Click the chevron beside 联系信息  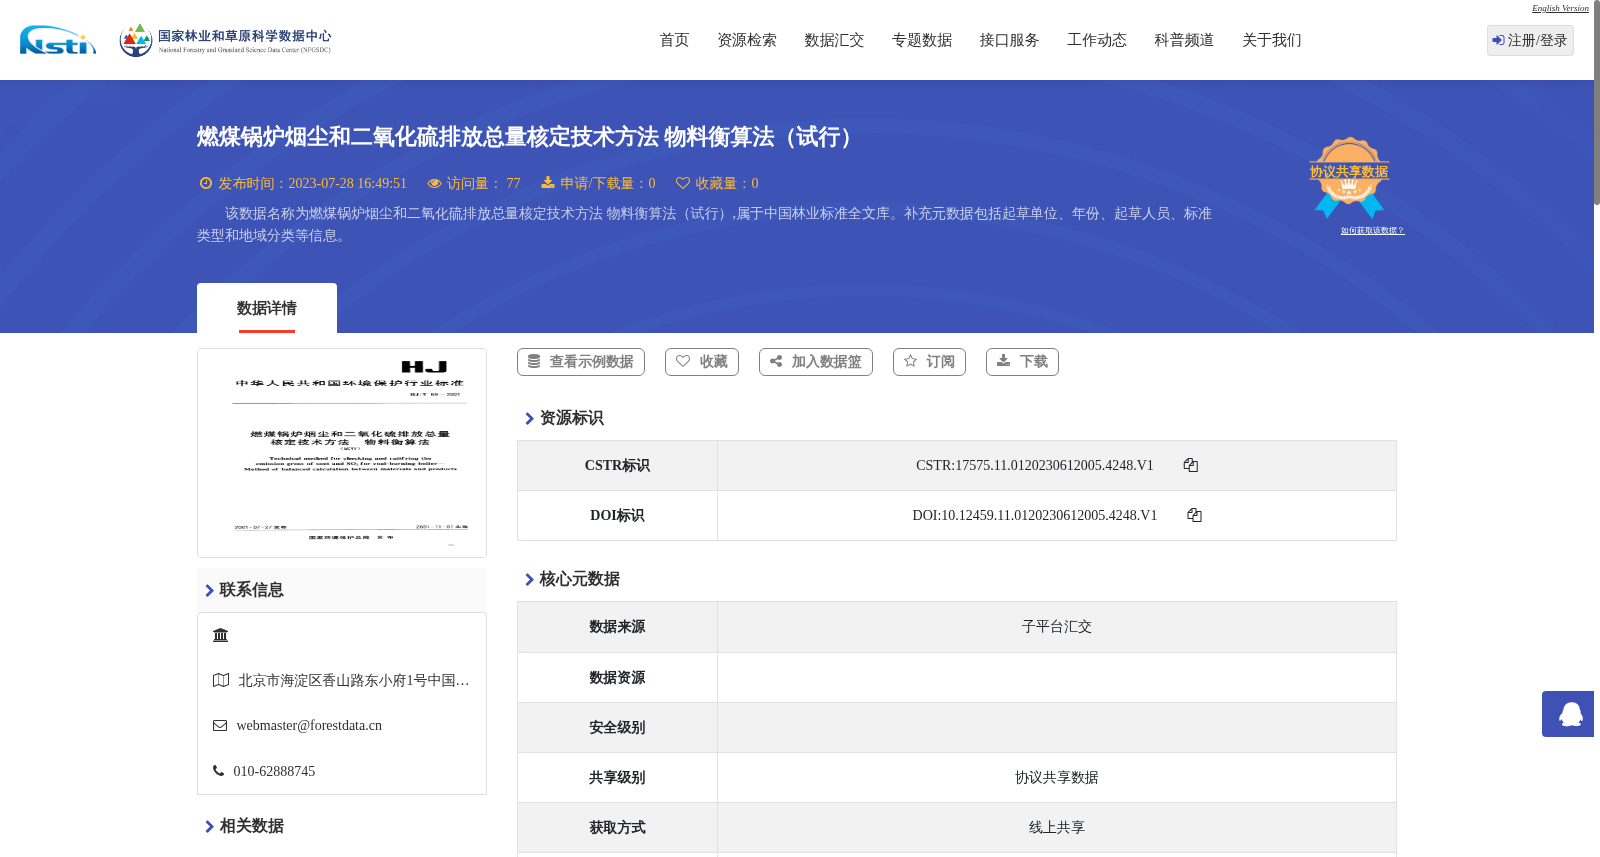pyautogui.click(x=209, y=591)
